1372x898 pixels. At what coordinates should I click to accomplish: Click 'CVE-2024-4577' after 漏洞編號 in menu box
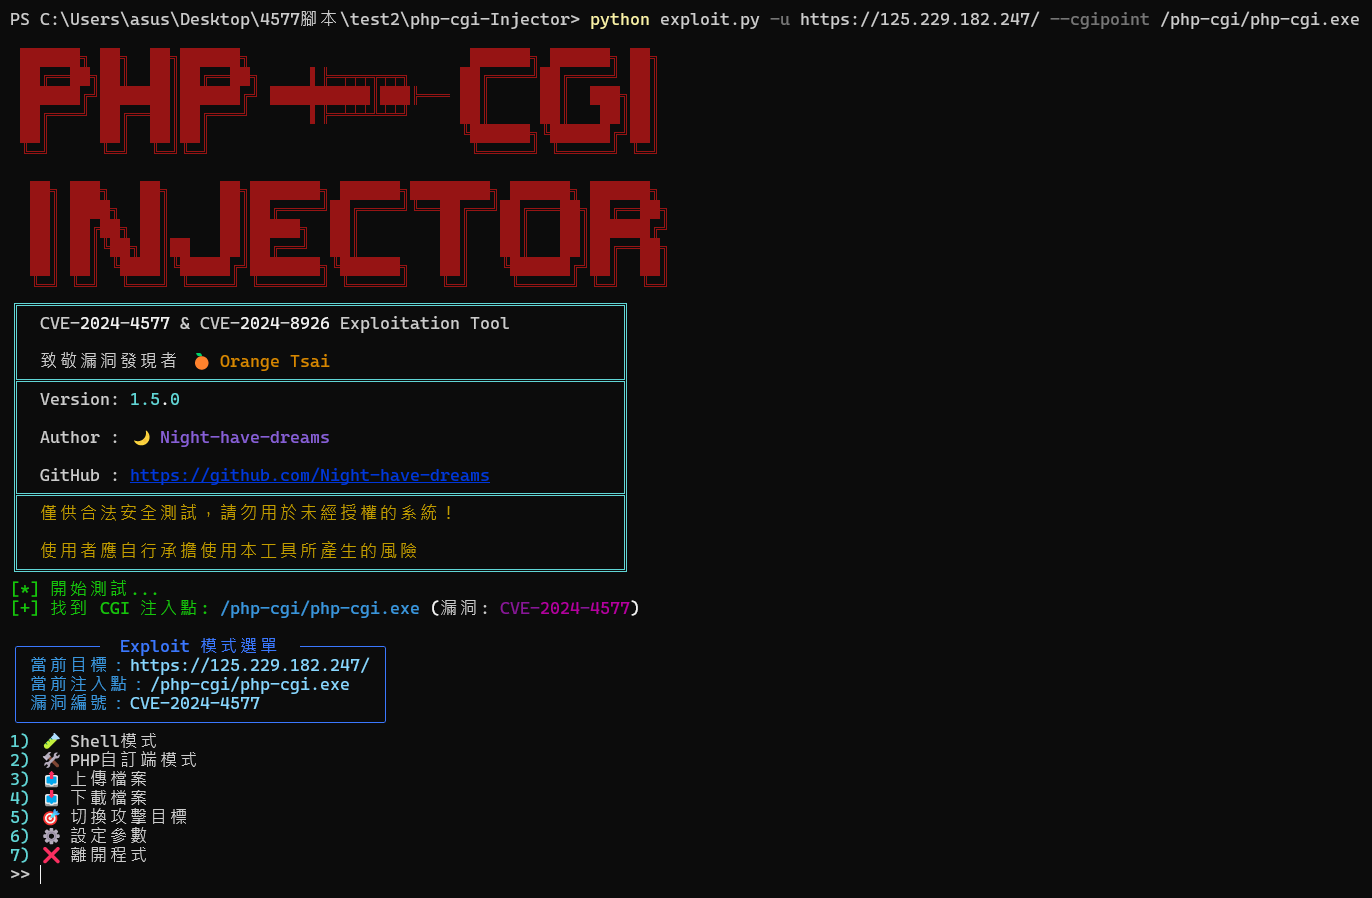[195, 703]
